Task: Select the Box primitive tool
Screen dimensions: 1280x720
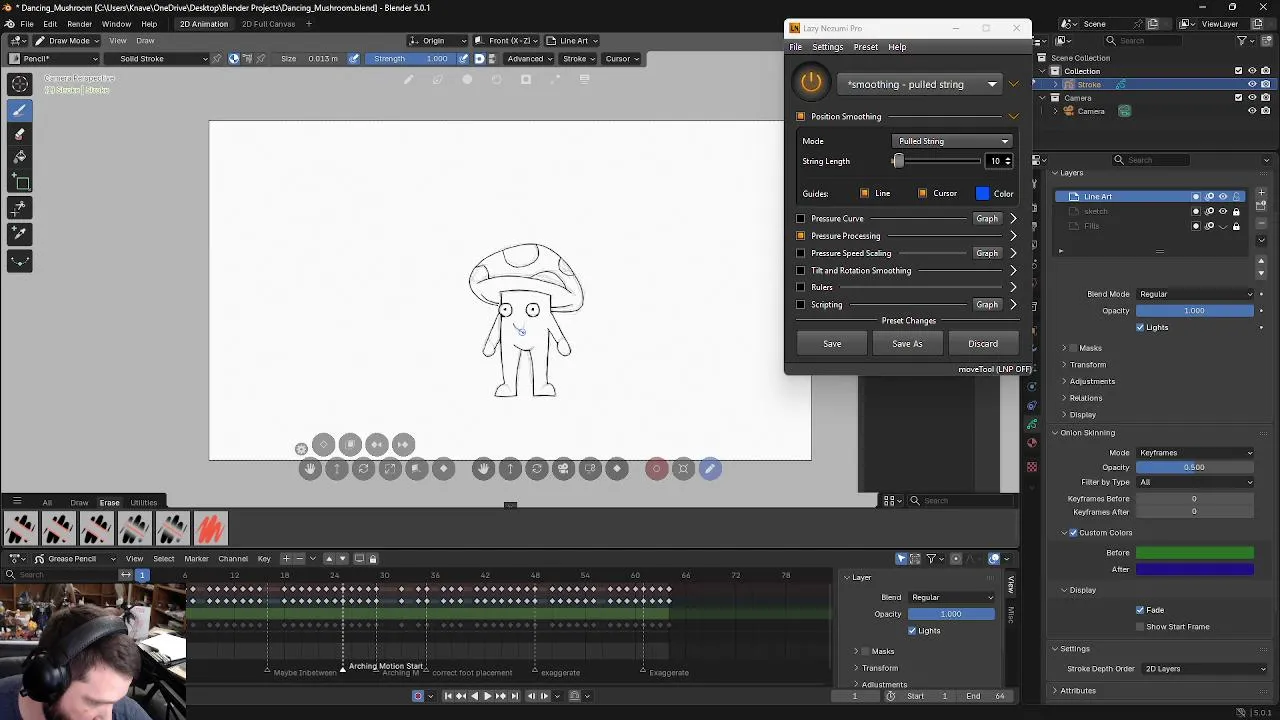Action: pyautogui.click(x=19, y=183)
